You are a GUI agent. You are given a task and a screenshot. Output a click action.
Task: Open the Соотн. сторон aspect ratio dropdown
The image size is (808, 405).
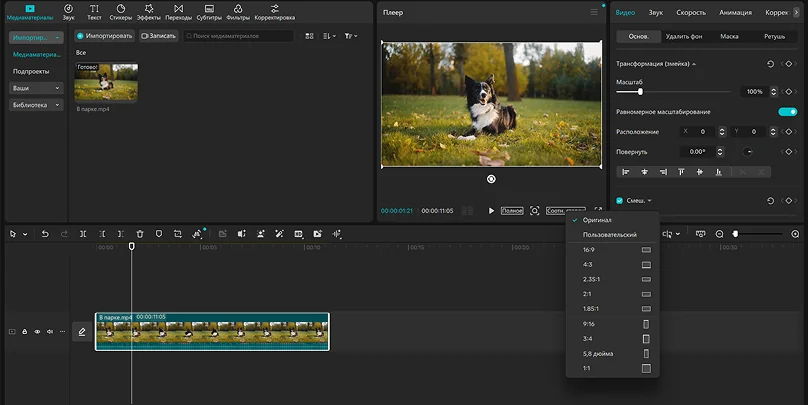565,210
